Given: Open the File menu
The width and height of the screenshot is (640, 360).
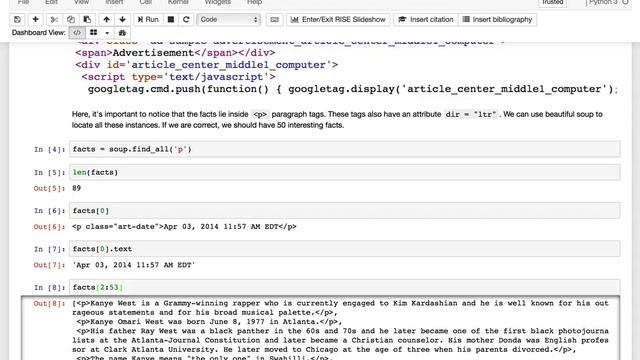Looking at the screenshot, I should pyautogui.click(x=23, y=2).
